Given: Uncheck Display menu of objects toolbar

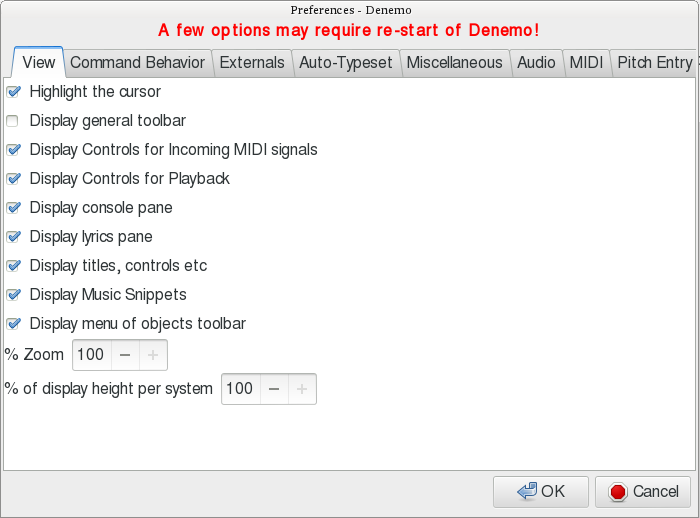Looking at the screenshot, I should [x=13, y=324].
